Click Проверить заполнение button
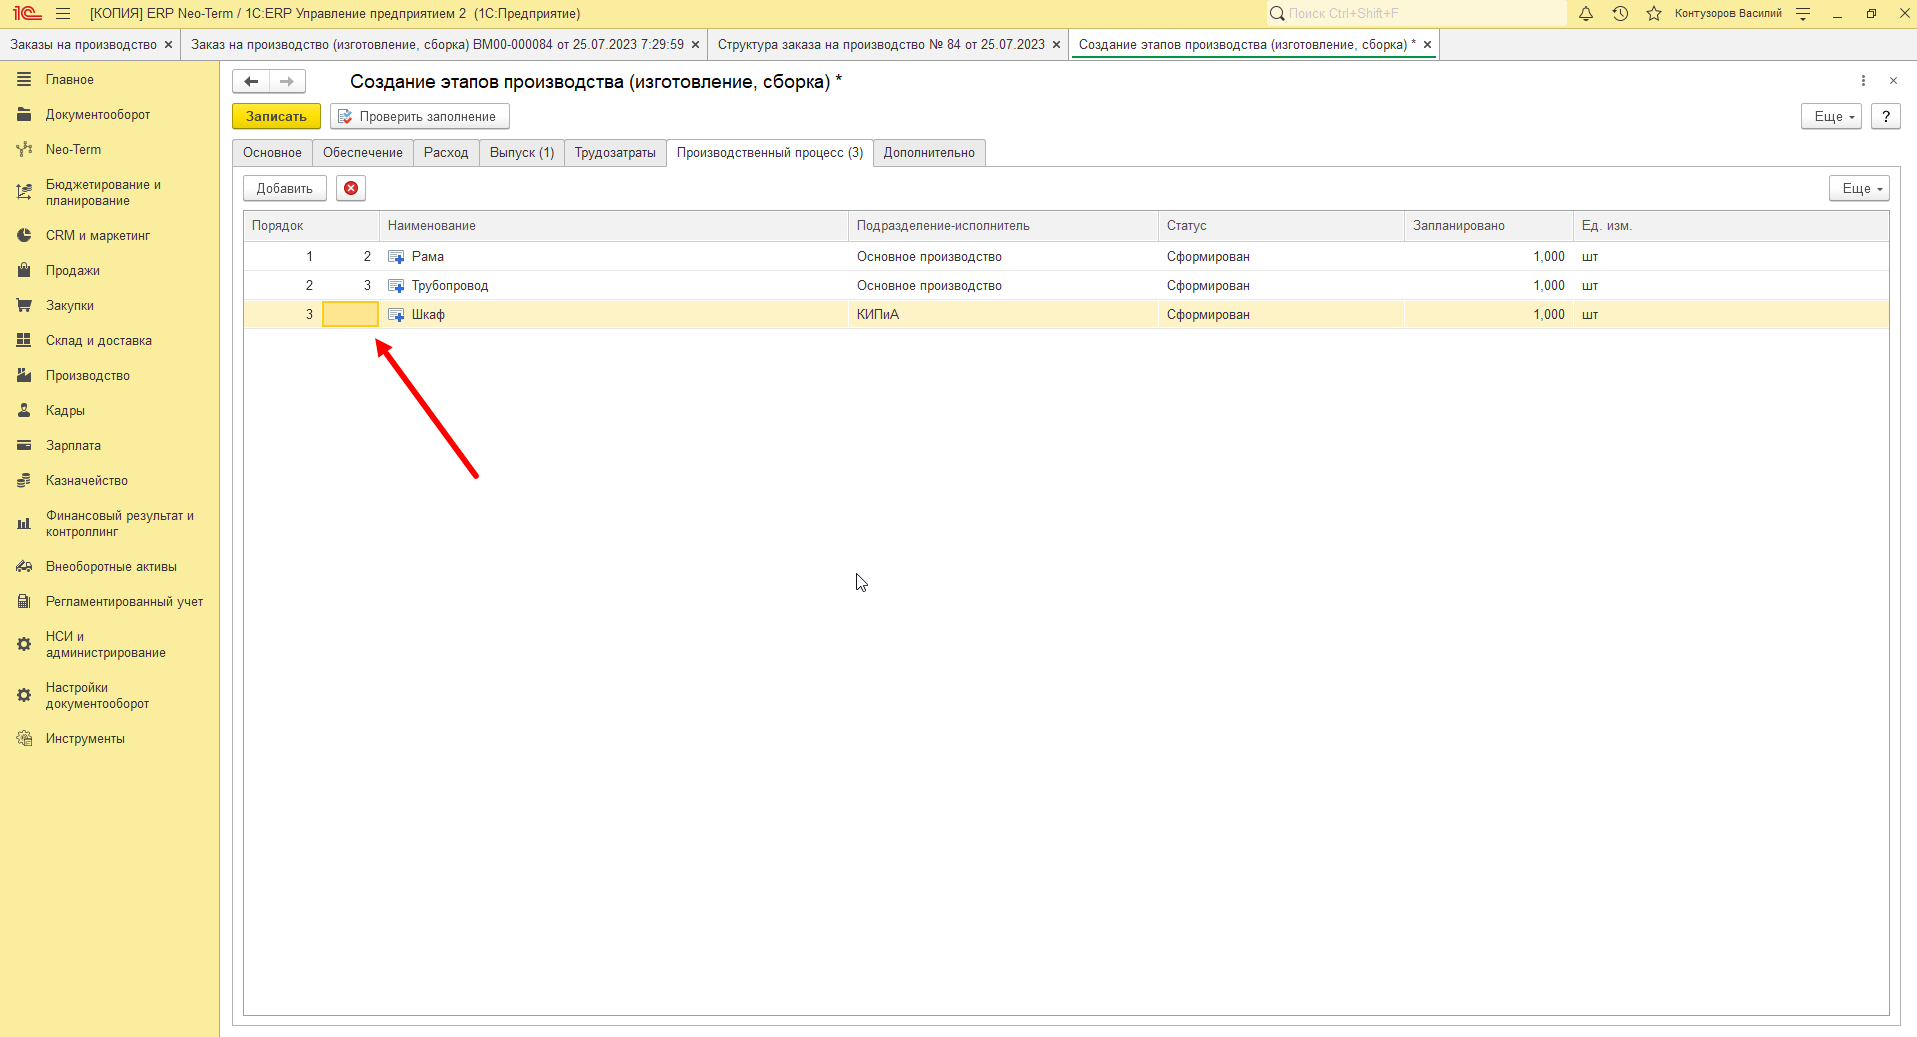This screenshot has height=1037, width=1917. point(420,117)
